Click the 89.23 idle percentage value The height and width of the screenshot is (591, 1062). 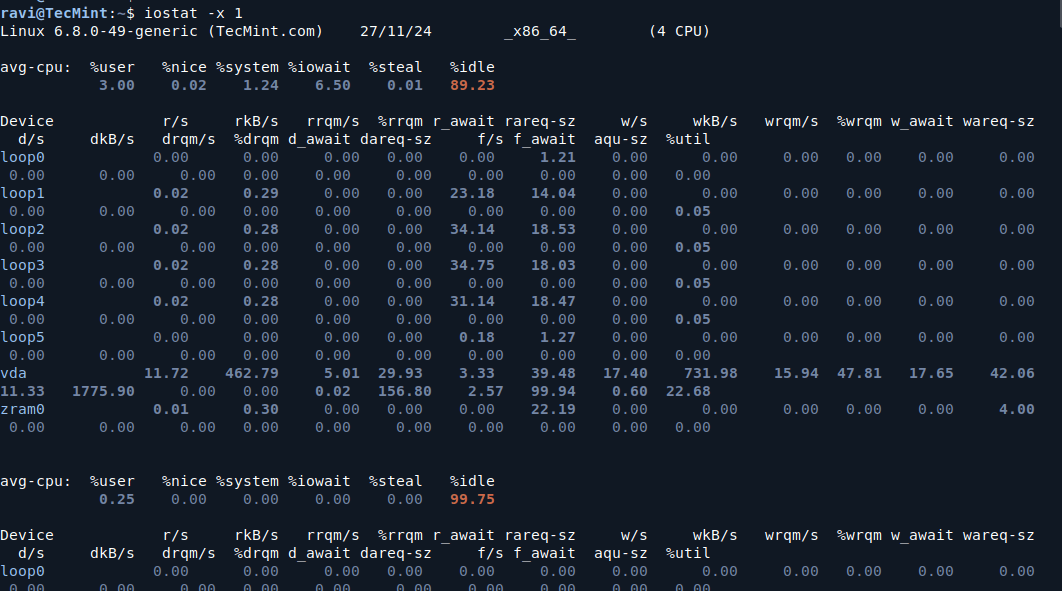(472, 85)
